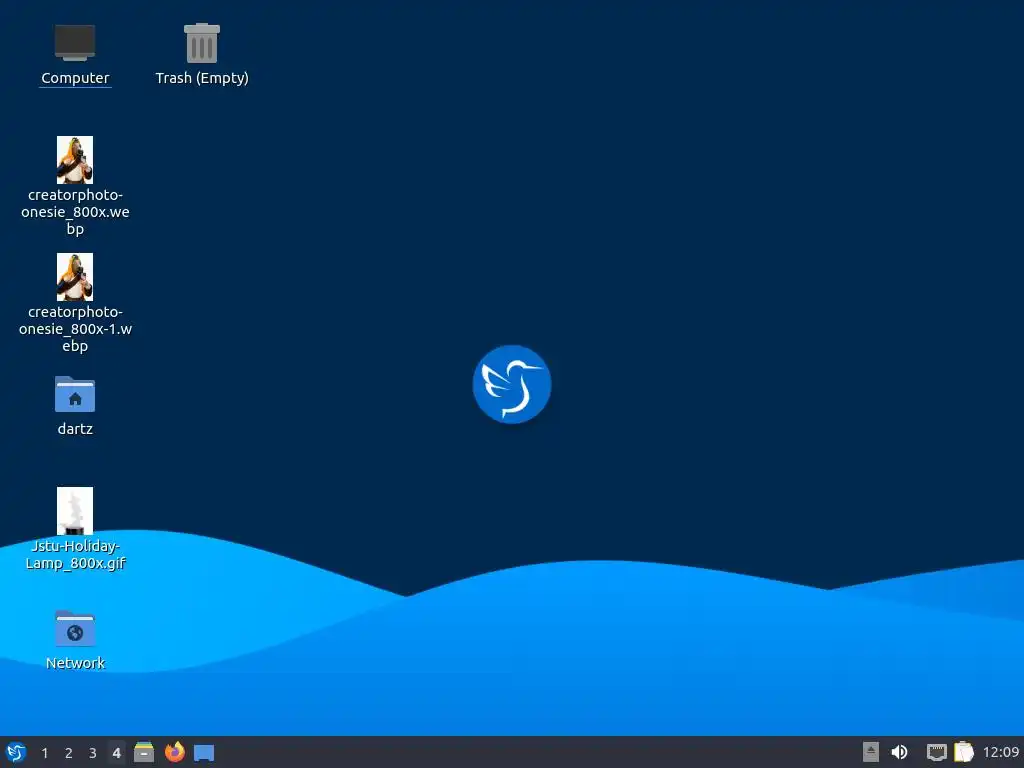Click the "Trash (Empty)" label text

(202, 78)
